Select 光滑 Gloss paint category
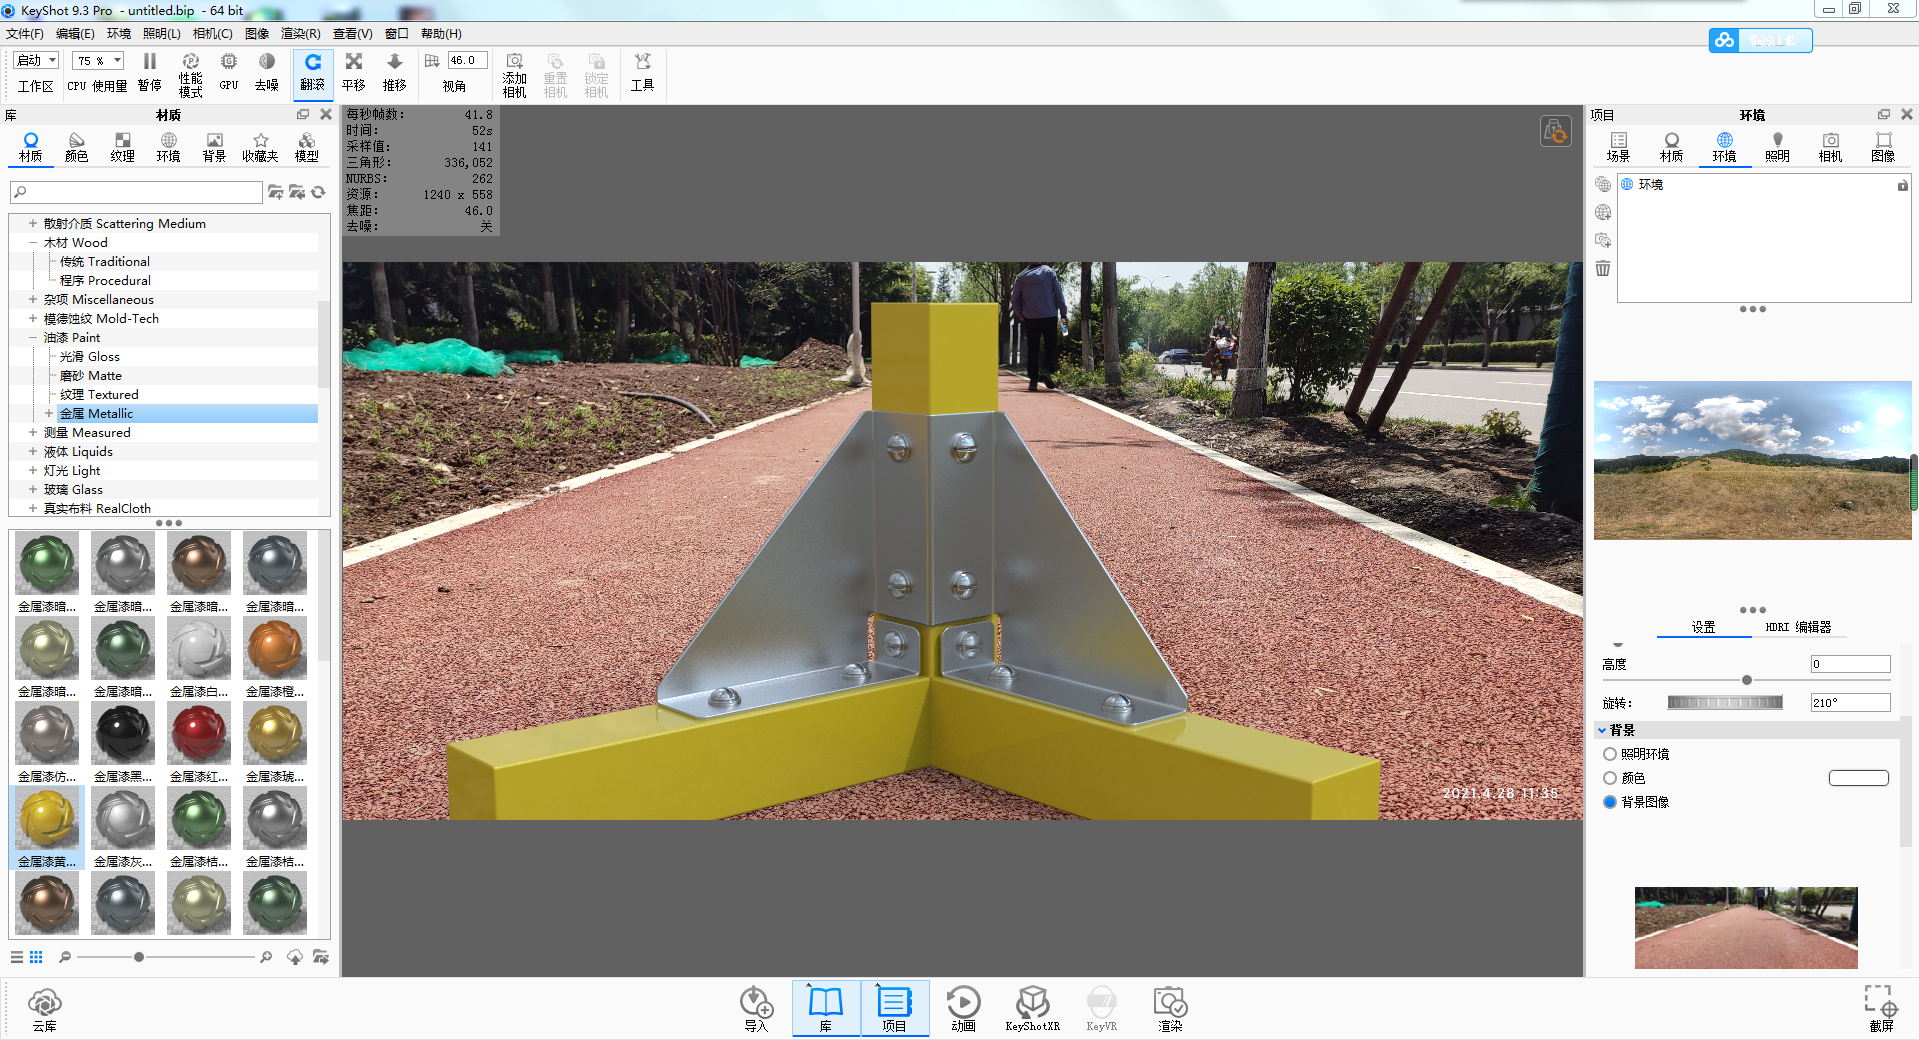The height and width of the screenshot is (1040, 1919). tap(90, 356)
